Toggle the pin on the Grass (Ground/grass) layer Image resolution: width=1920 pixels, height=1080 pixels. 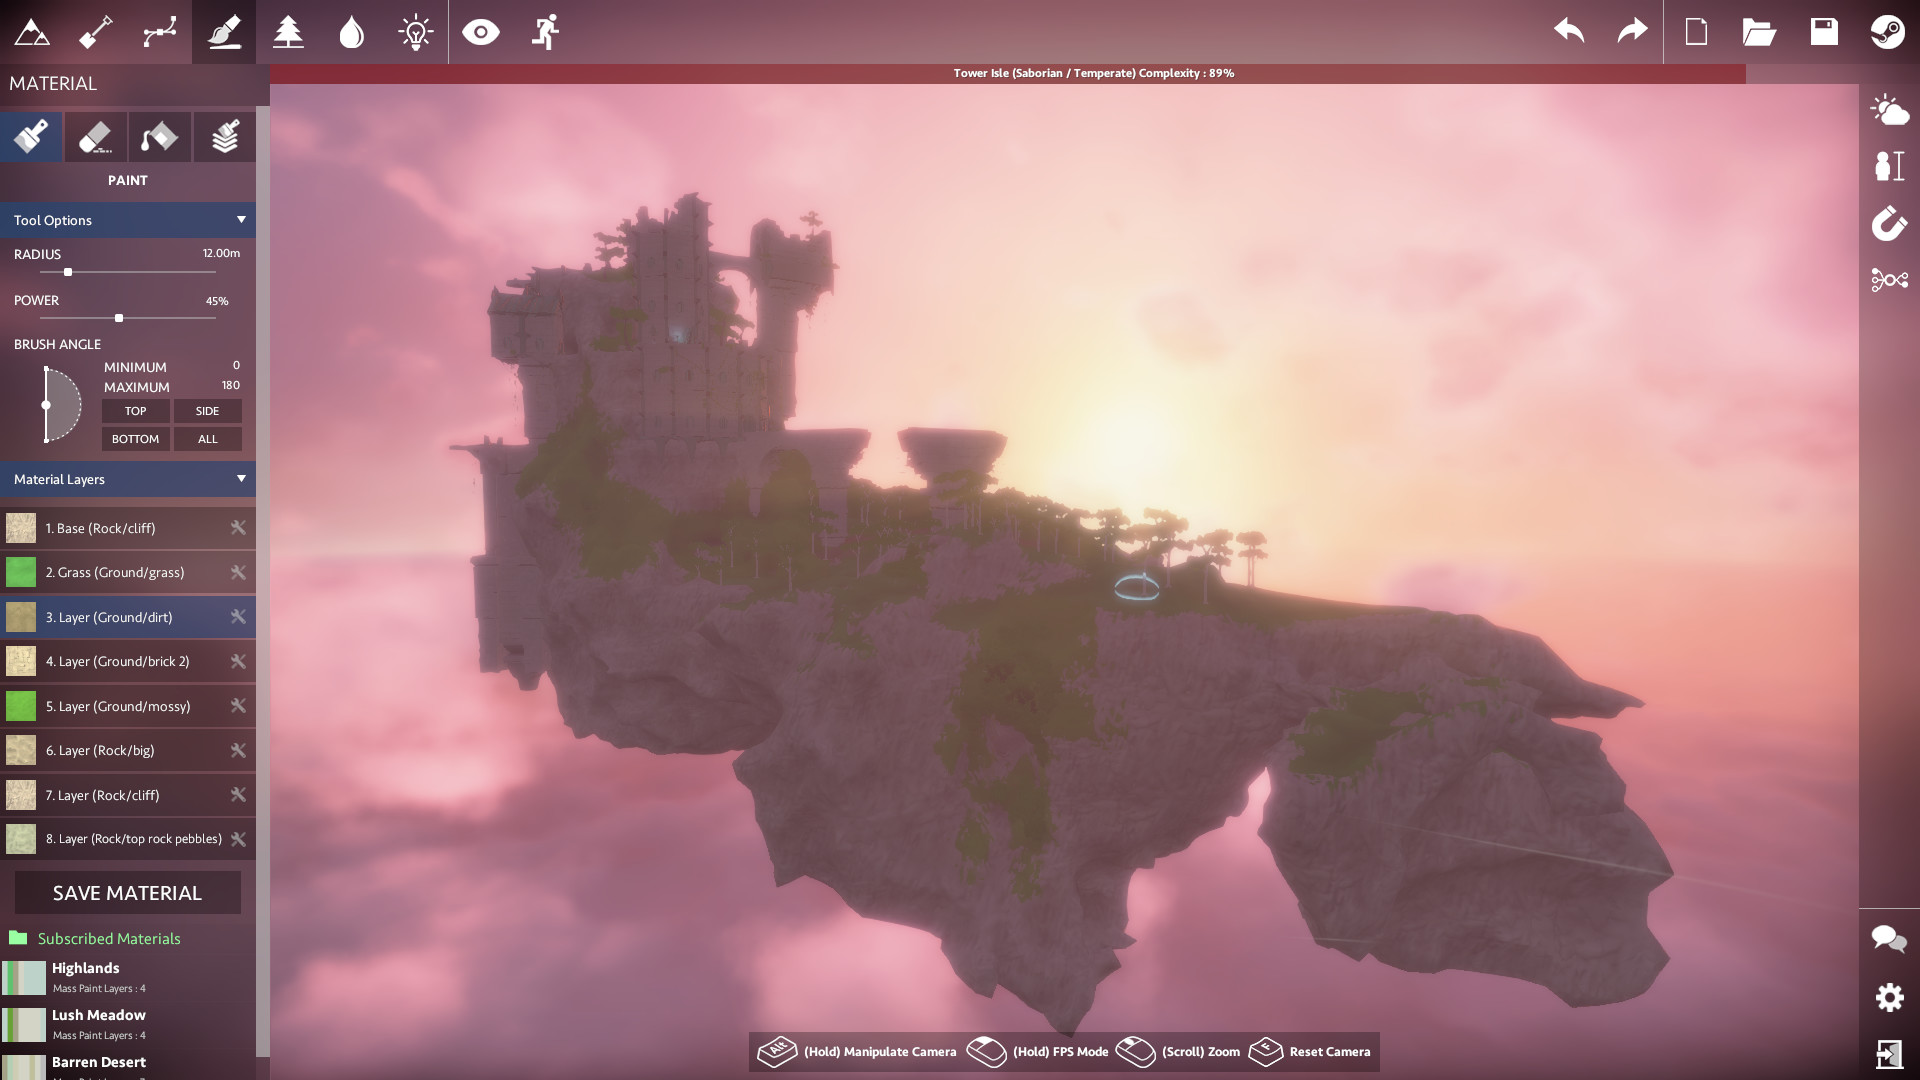click(x=239, y=572)
